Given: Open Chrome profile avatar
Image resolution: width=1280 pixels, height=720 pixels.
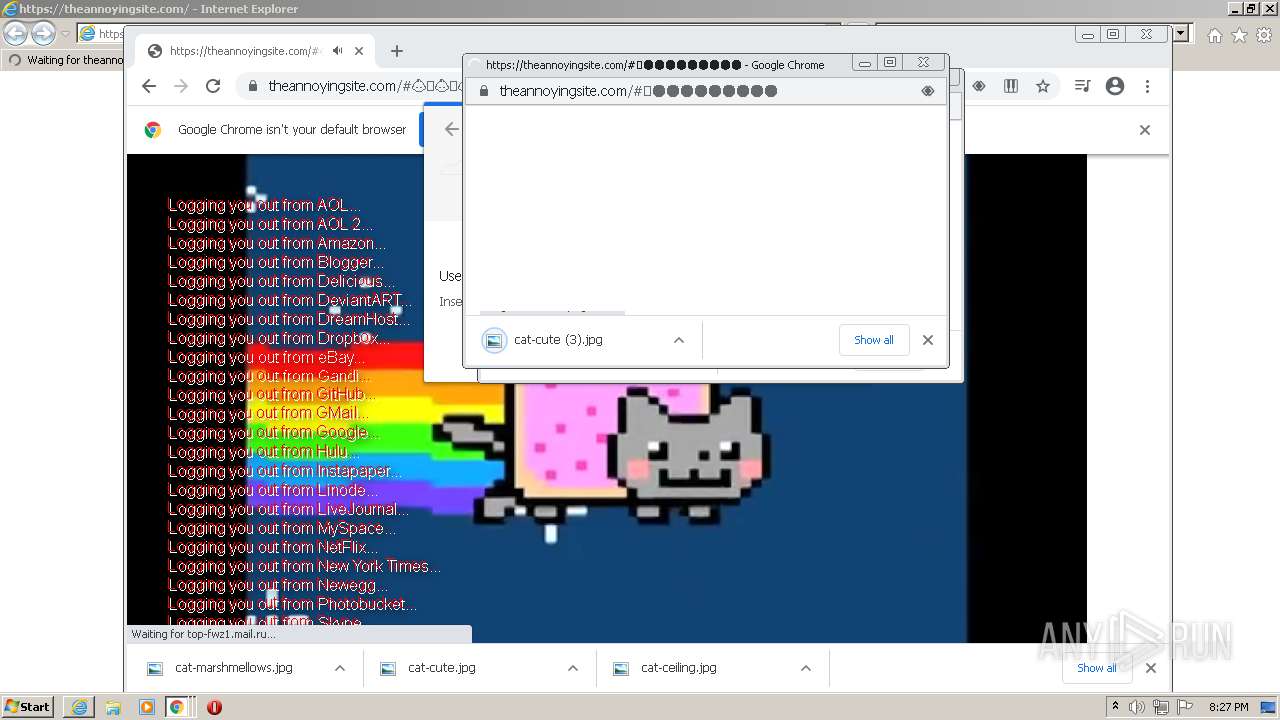Looking at the screenshot, I should [1115, 86].
